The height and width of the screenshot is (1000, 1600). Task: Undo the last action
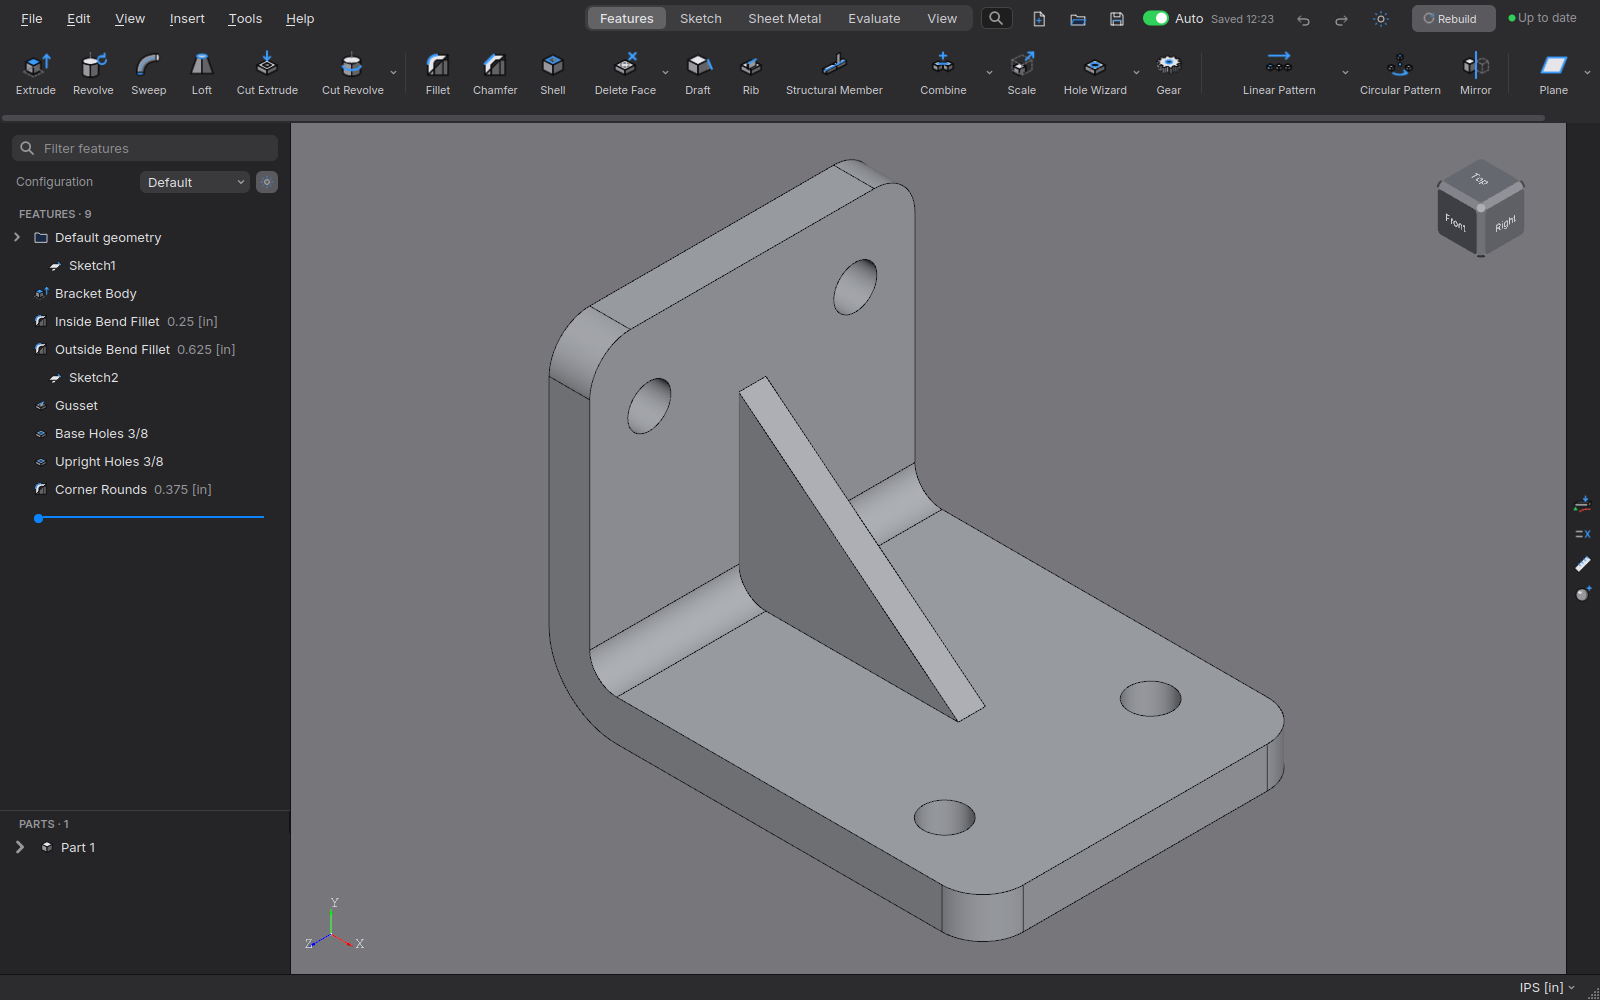click(1303, 19)
